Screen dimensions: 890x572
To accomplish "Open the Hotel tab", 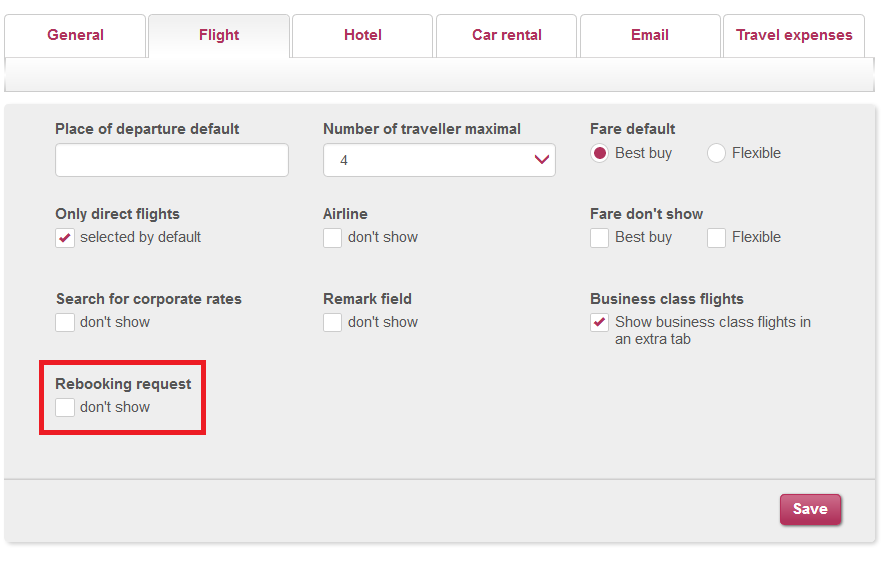I will [363, 35].
